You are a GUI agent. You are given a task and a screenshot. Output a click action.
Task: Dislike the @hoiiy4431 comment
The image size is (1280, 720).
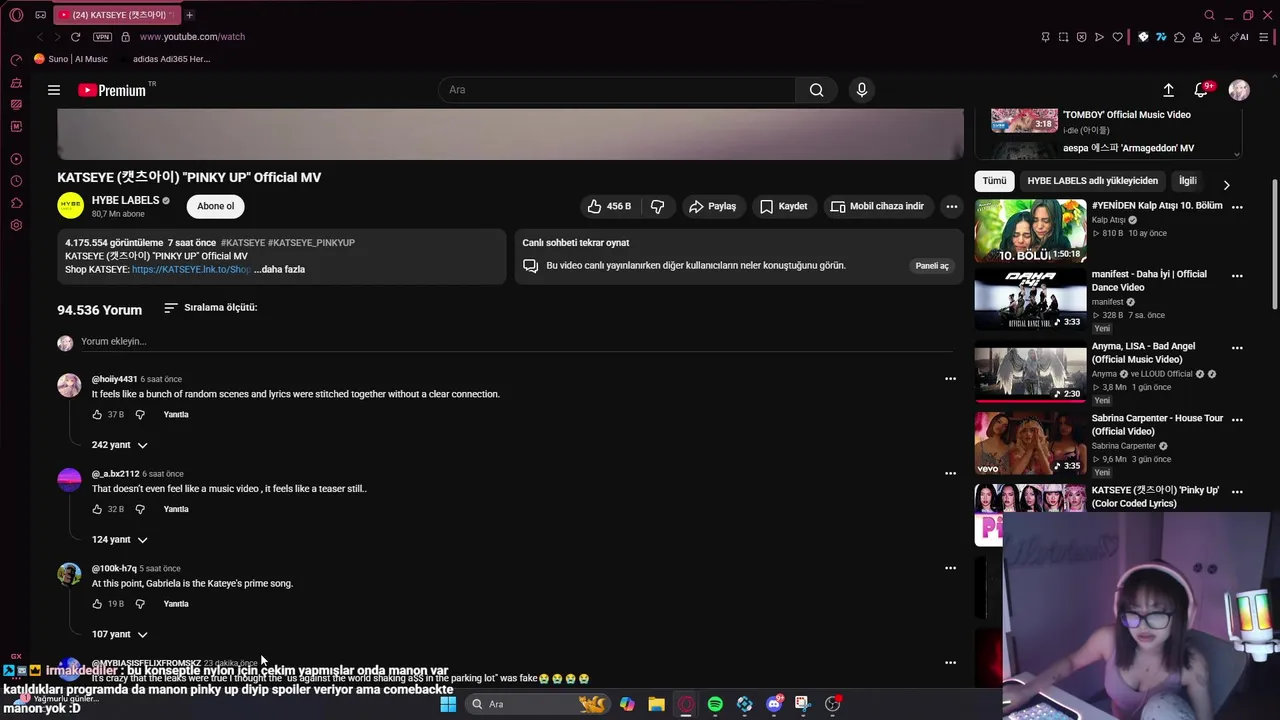coord(140,414)
